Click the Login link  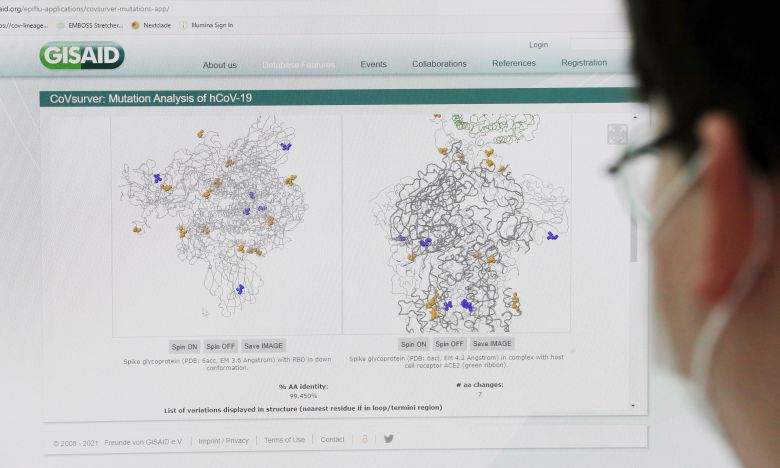(539, 45)
